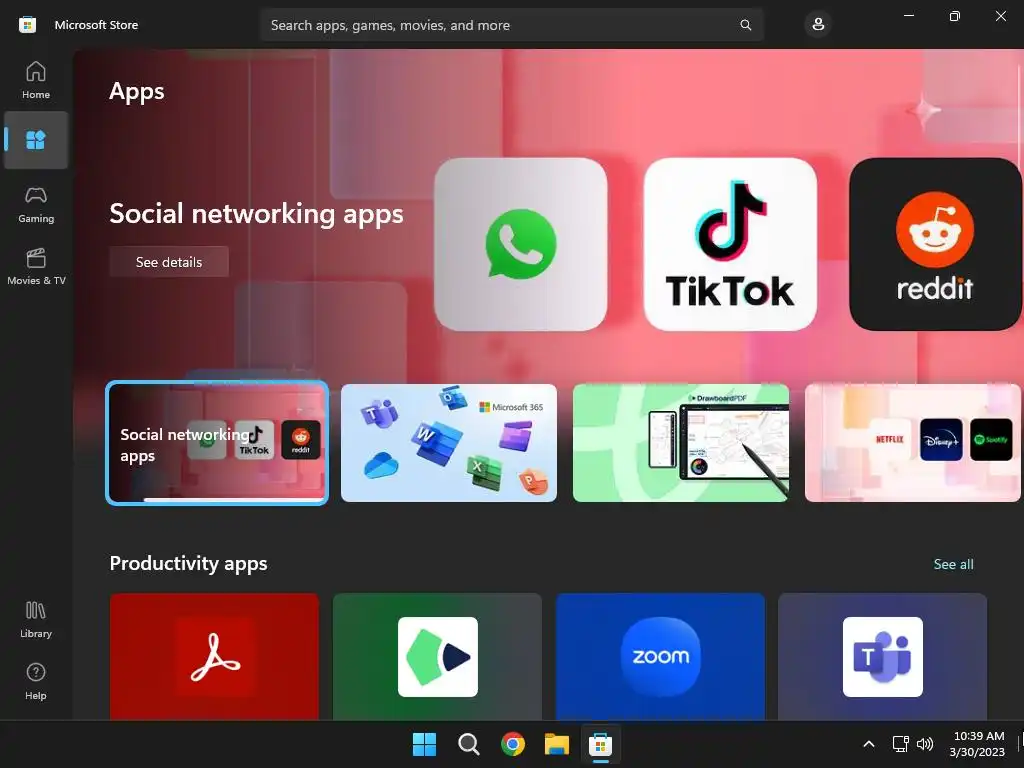Open the Gaming section

[36, 204]
